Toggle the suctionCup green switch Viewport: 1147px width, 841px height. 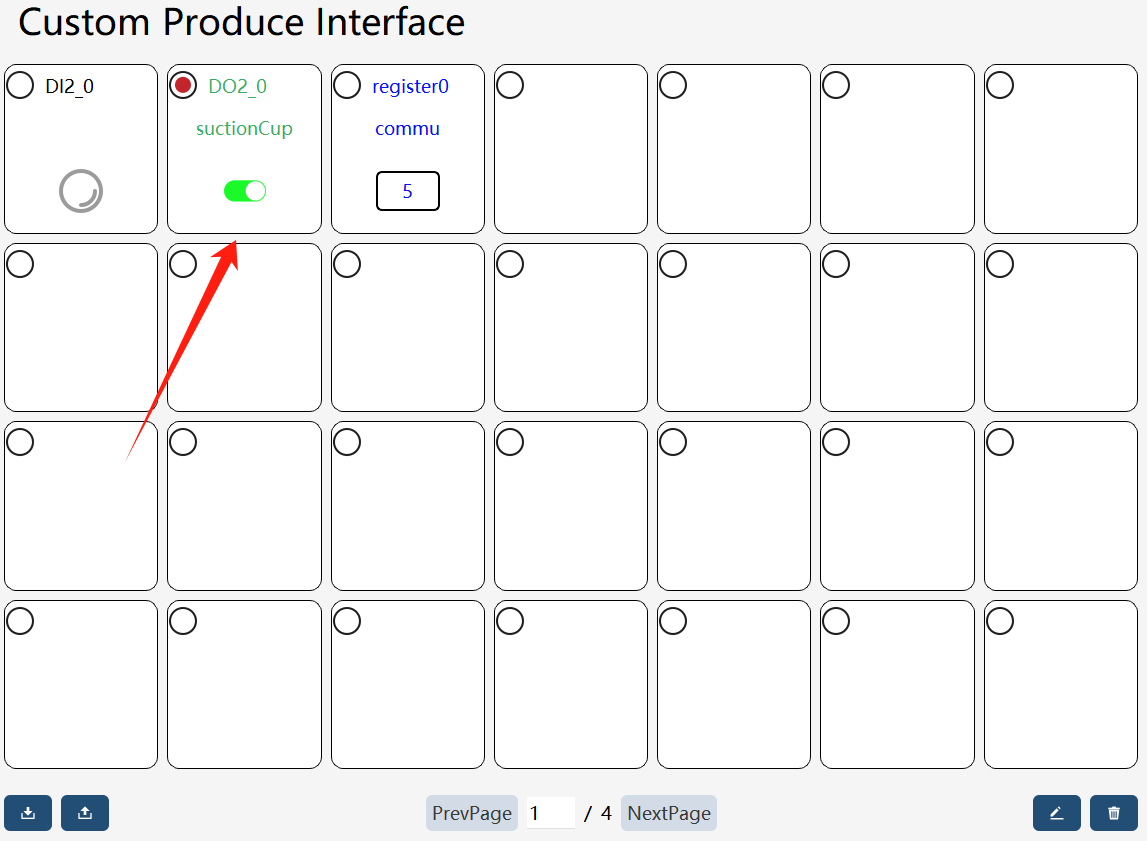(245, 191)
